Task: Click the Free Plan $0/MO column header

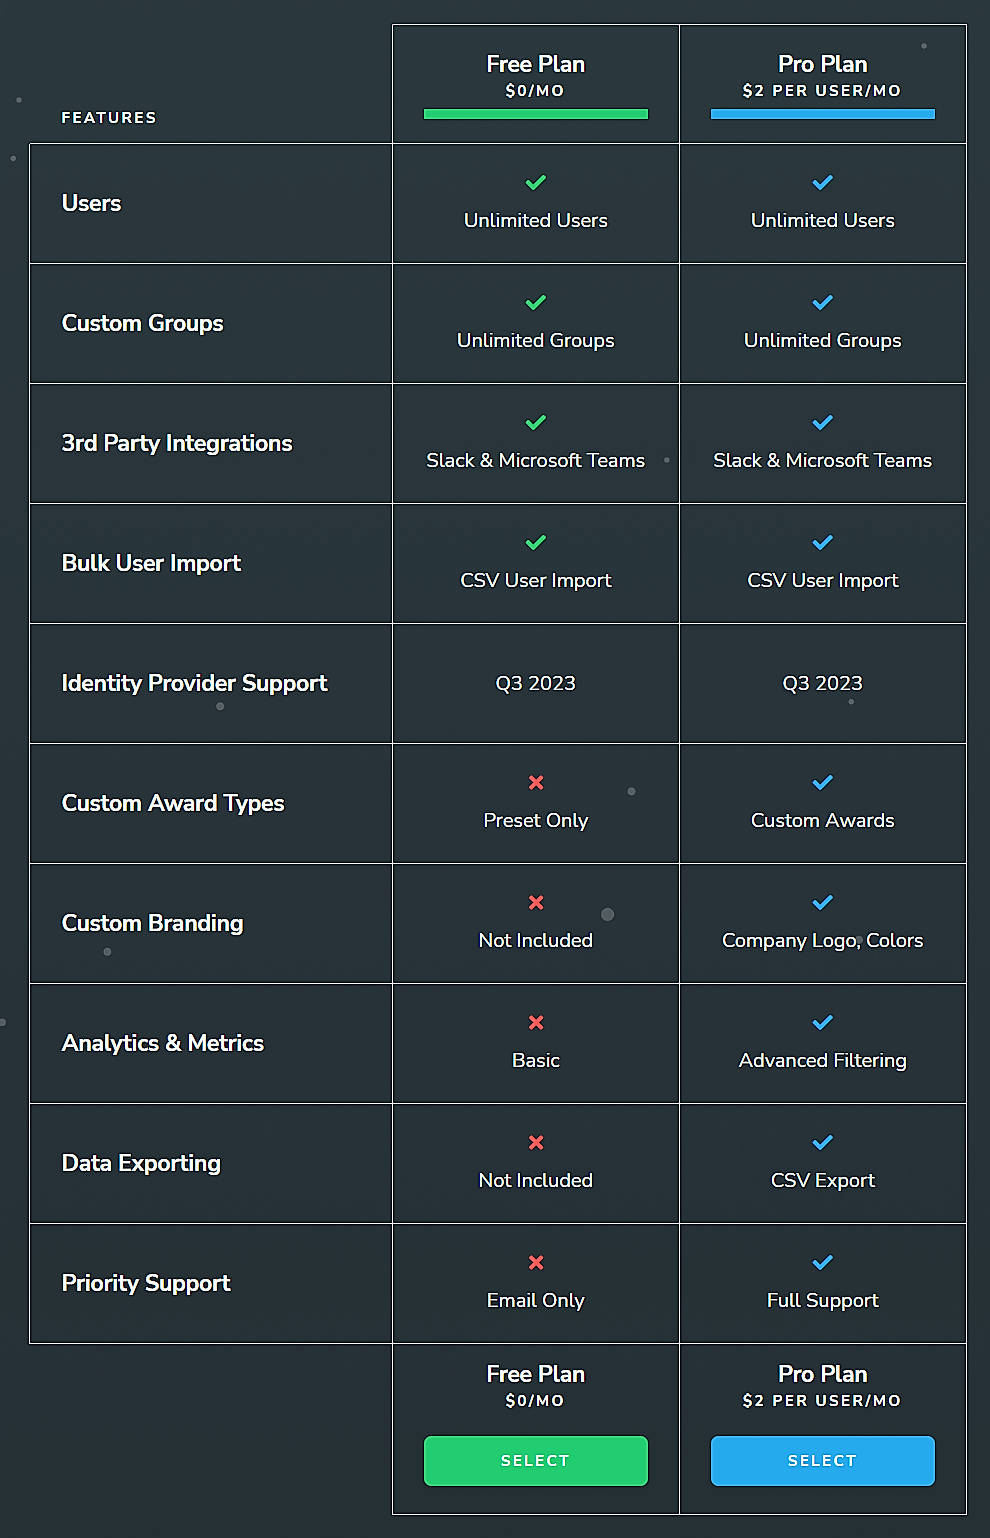Action: [x=535, y=75]
